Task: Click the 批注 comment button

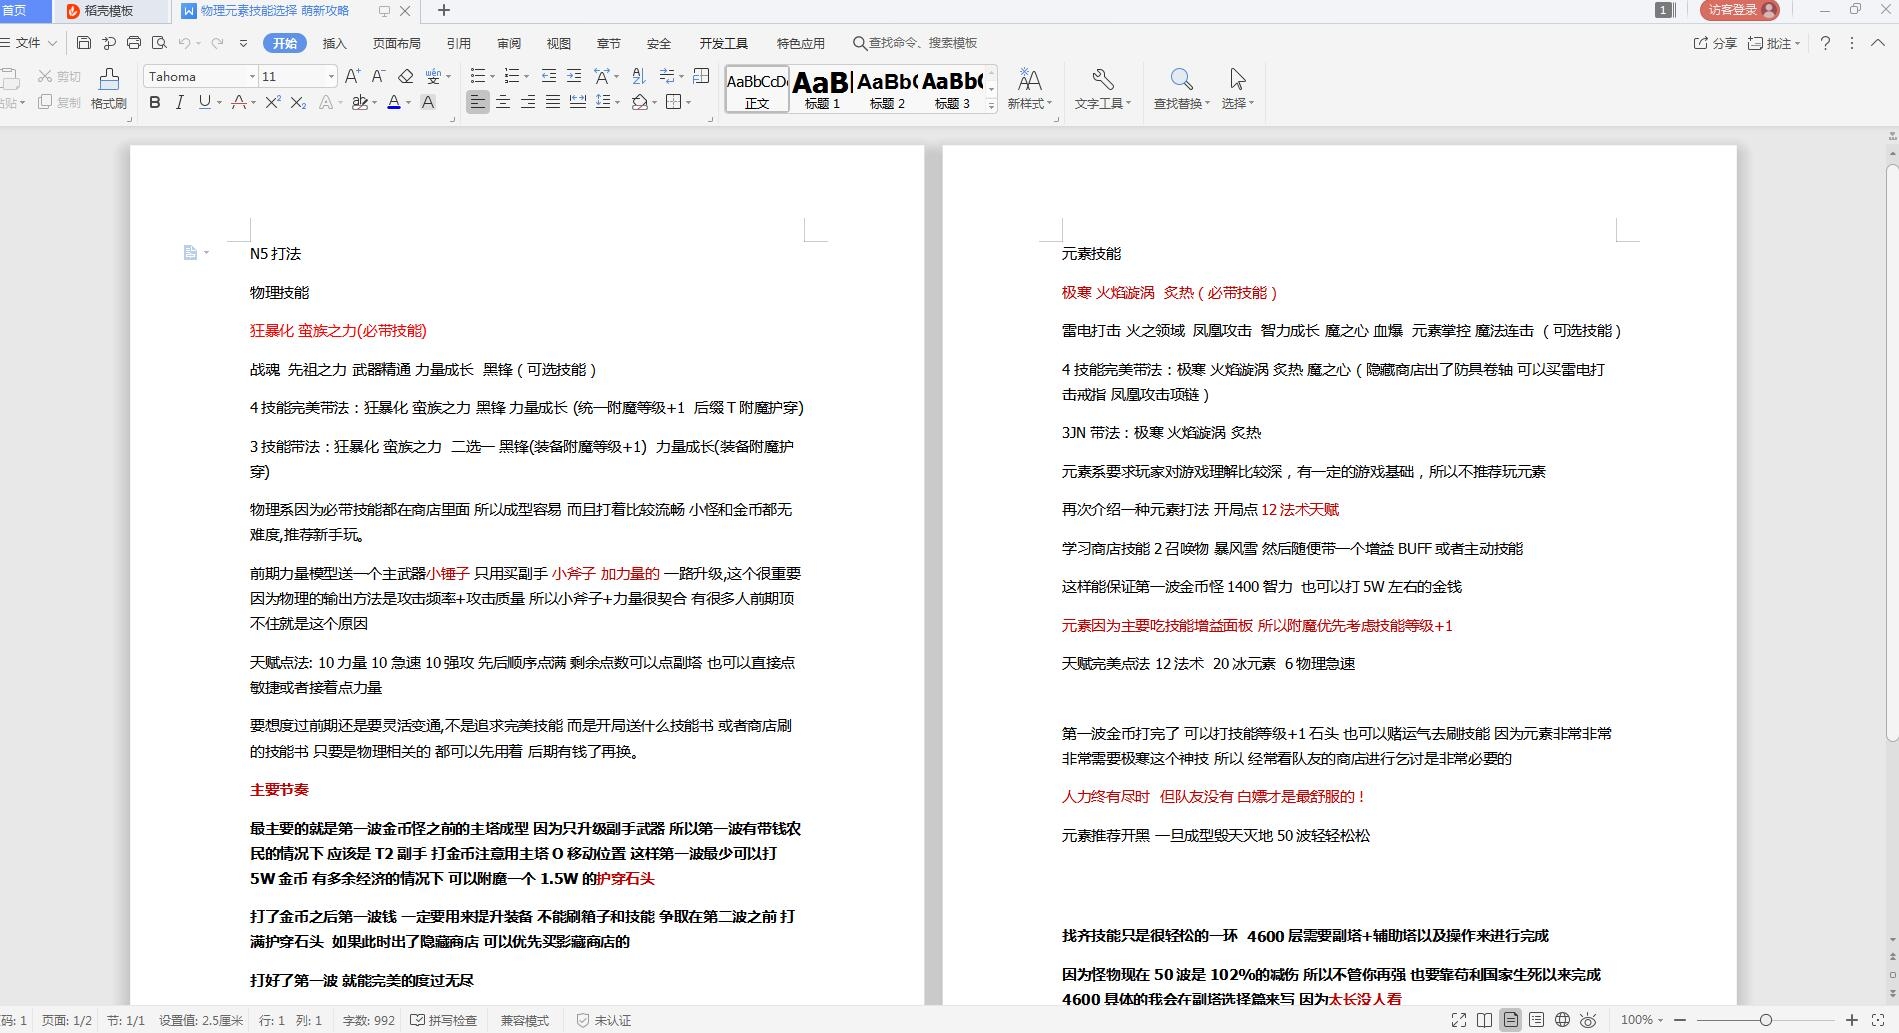Action: [x=1773, y=43]
